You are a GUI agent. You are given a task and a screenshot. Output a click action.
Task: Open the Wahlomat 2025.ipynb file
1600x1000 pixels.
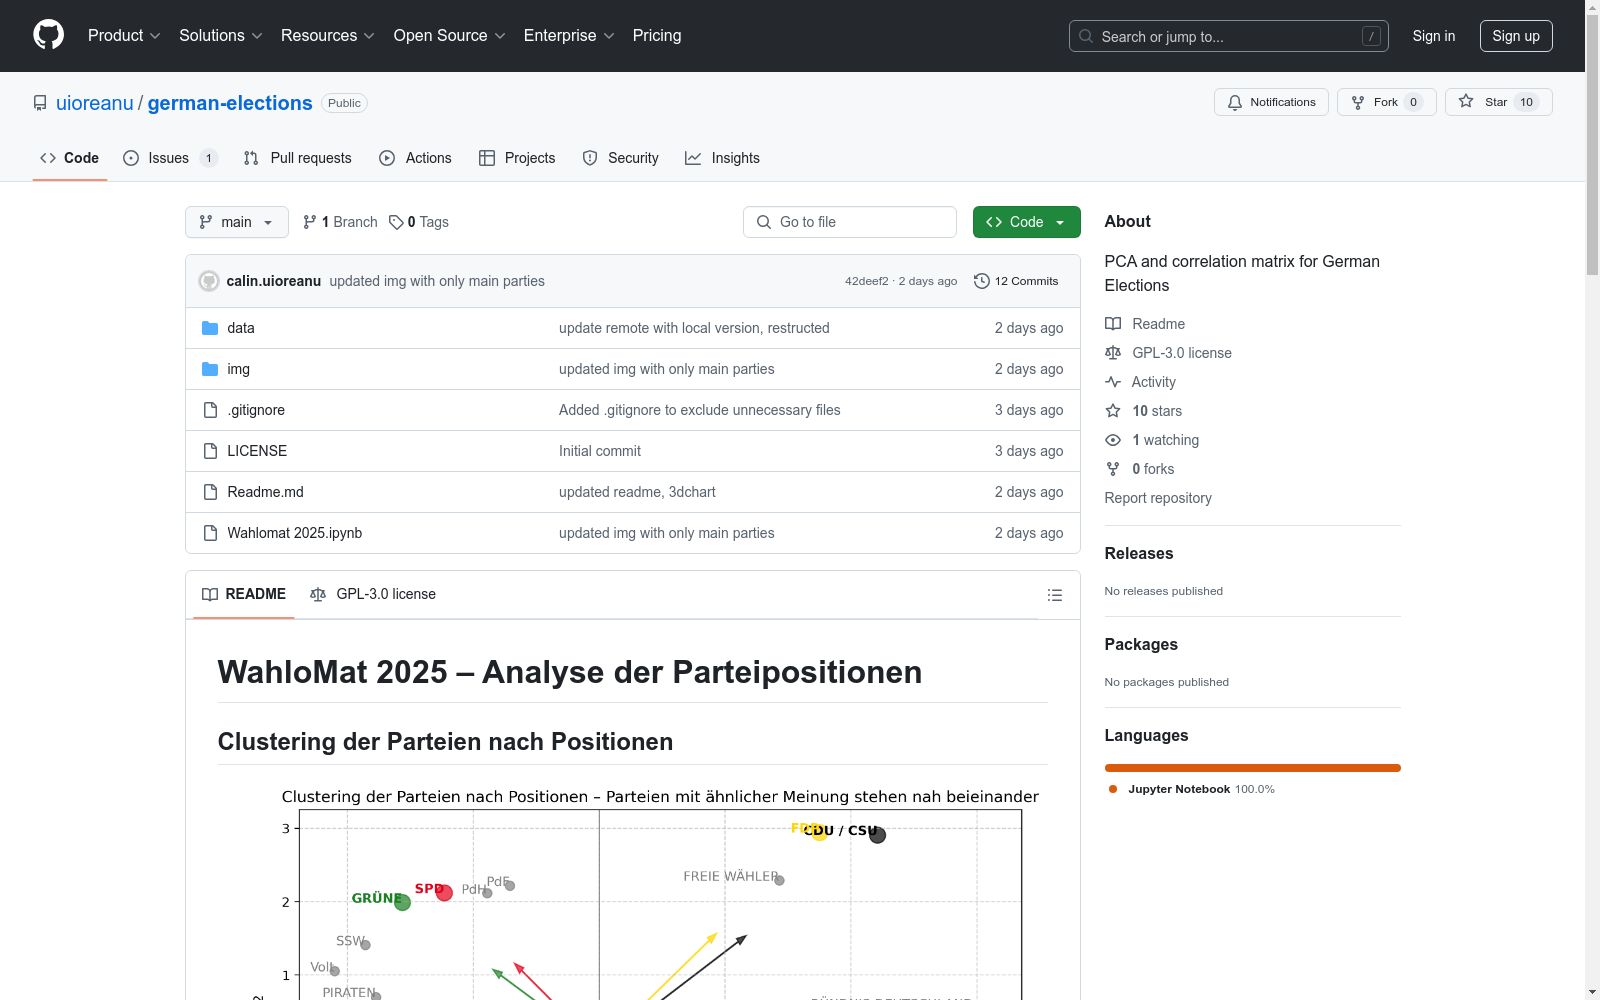tap(295, 533)
